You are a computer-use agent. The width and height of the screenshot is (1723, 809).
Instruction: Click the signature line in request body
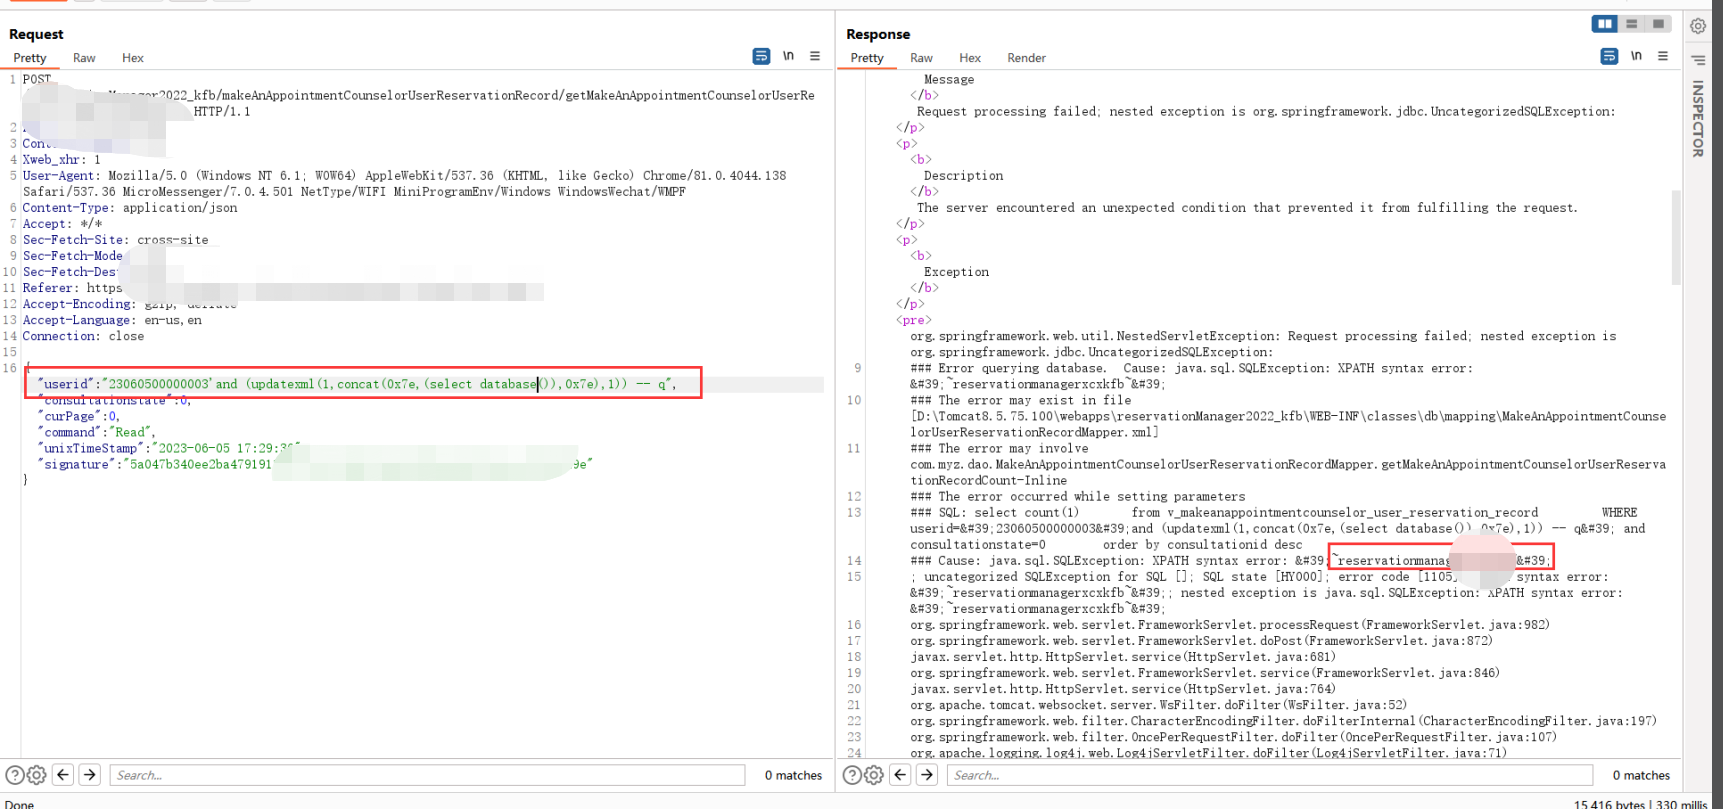point(315,464)
